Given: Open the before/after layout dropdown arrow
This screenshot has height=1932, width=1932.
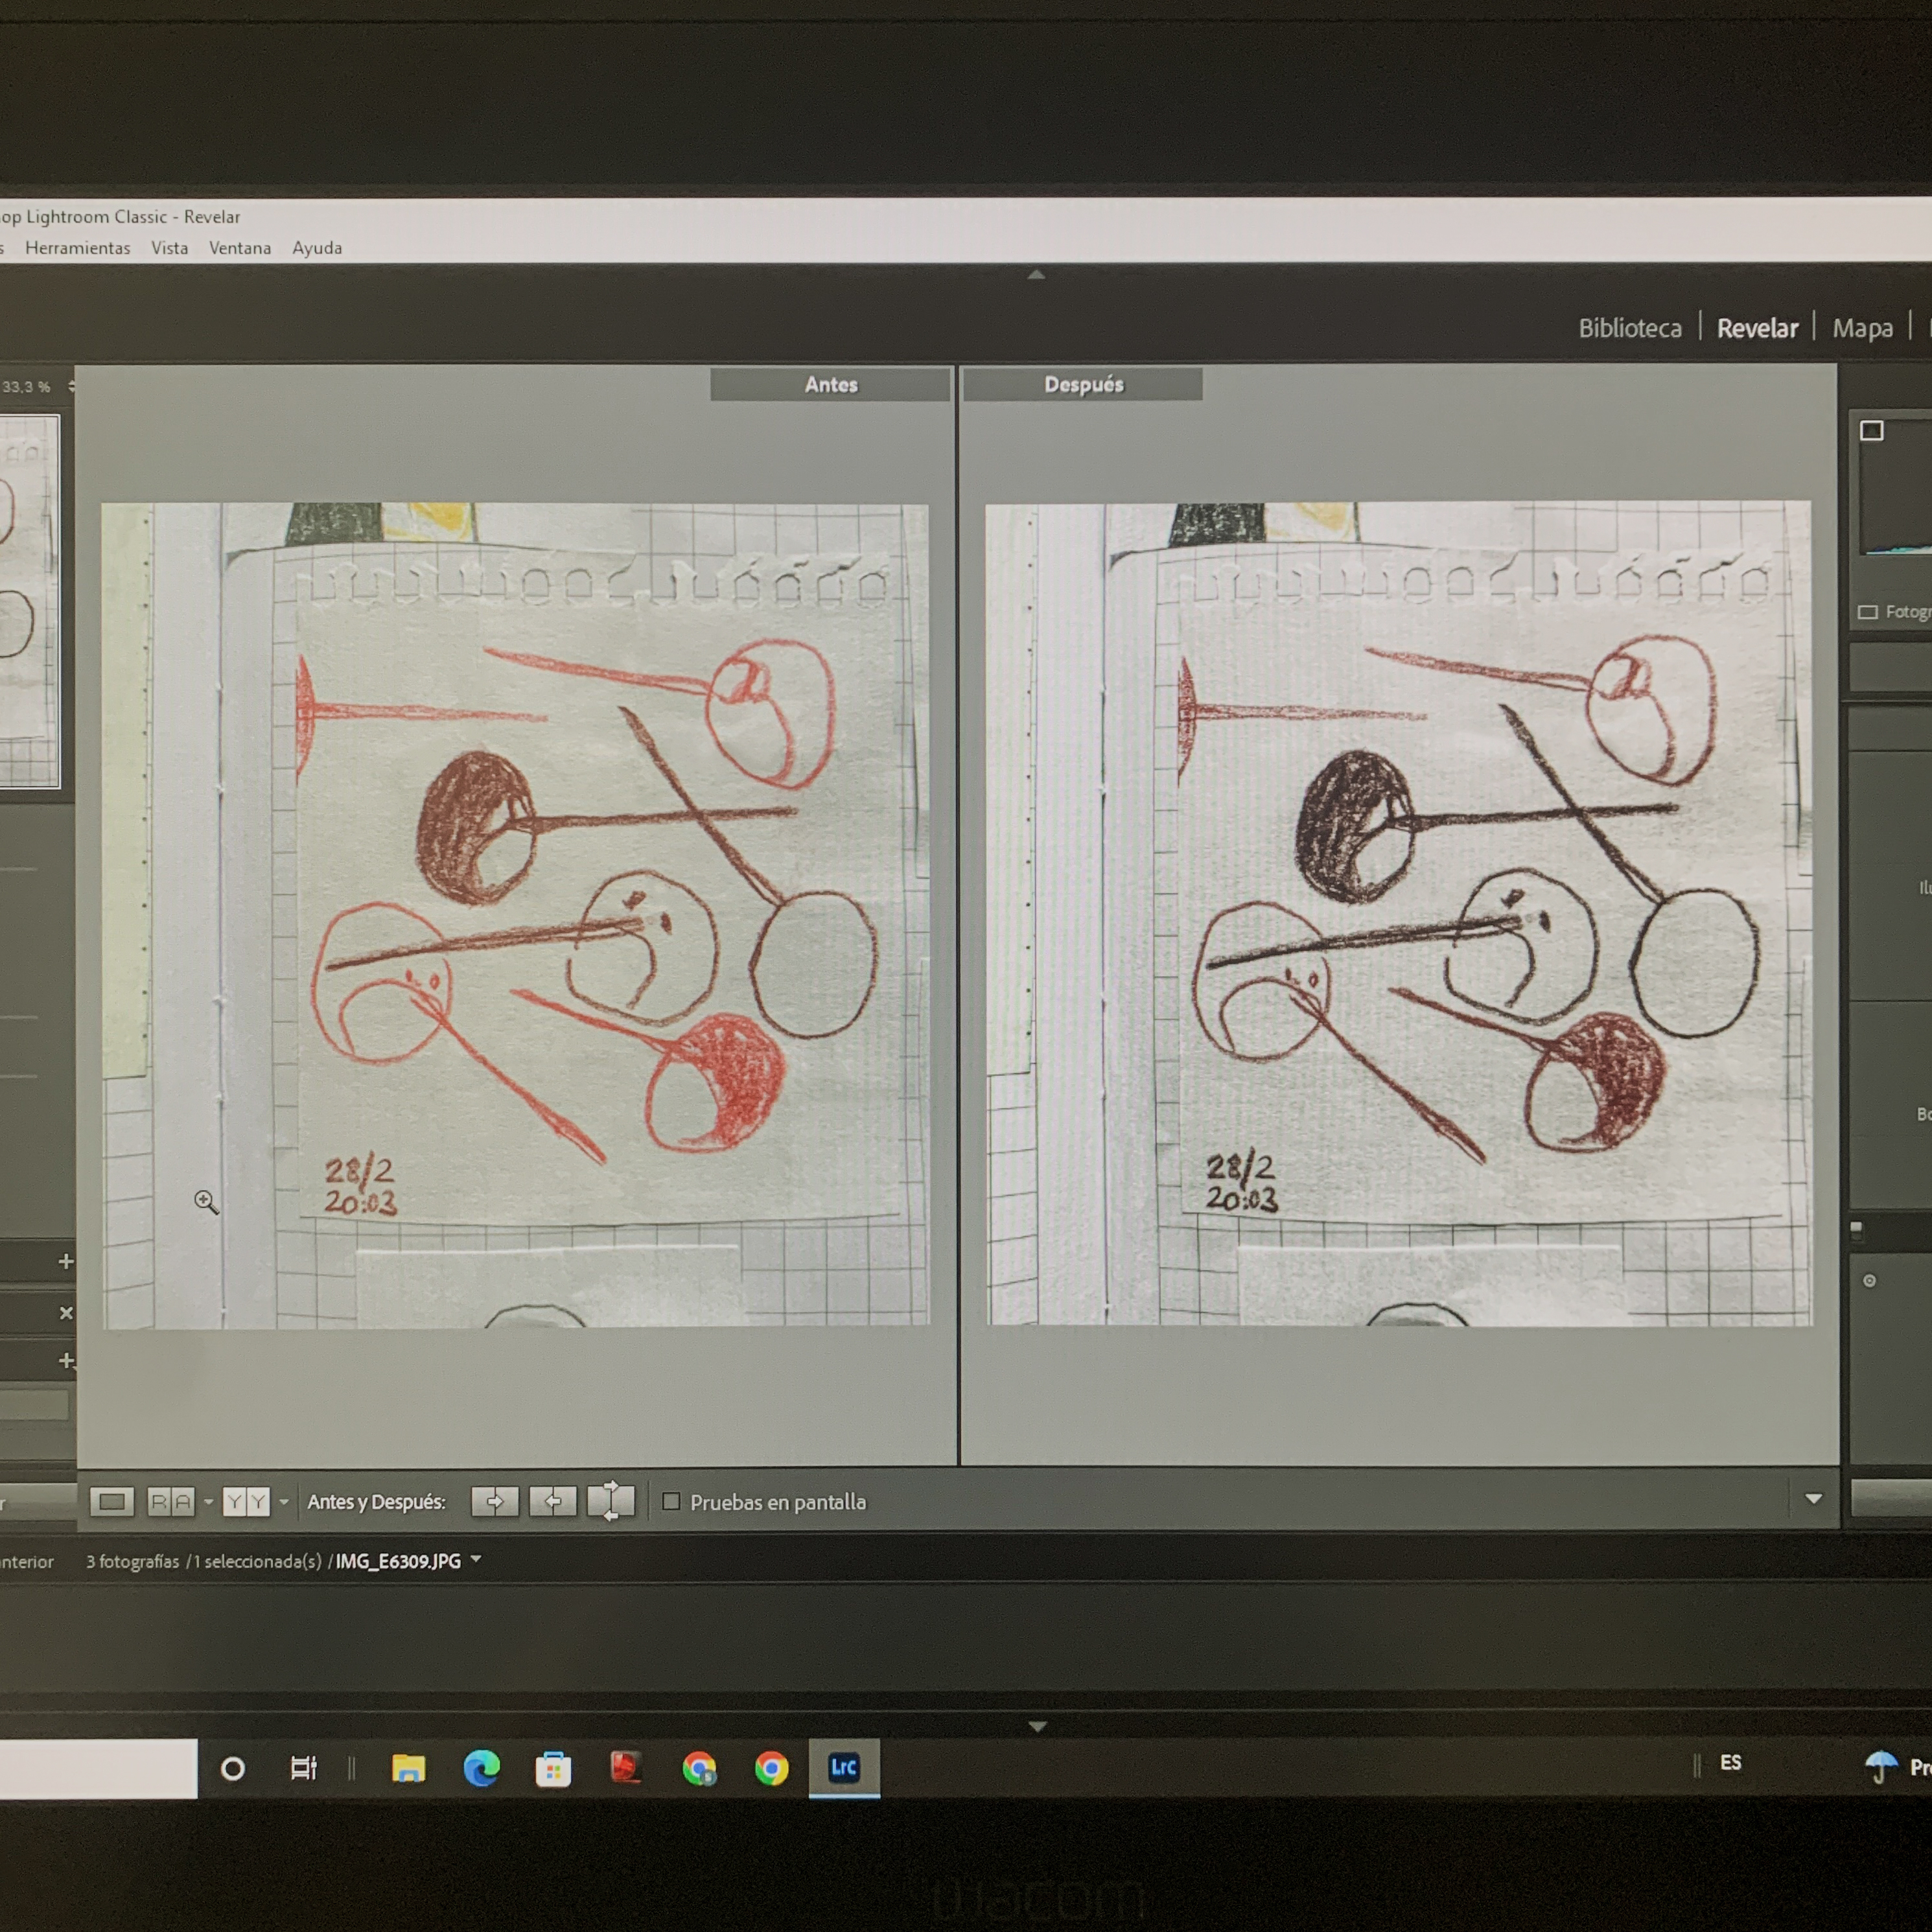Looking at the screenshot, I should (284, 1501).
